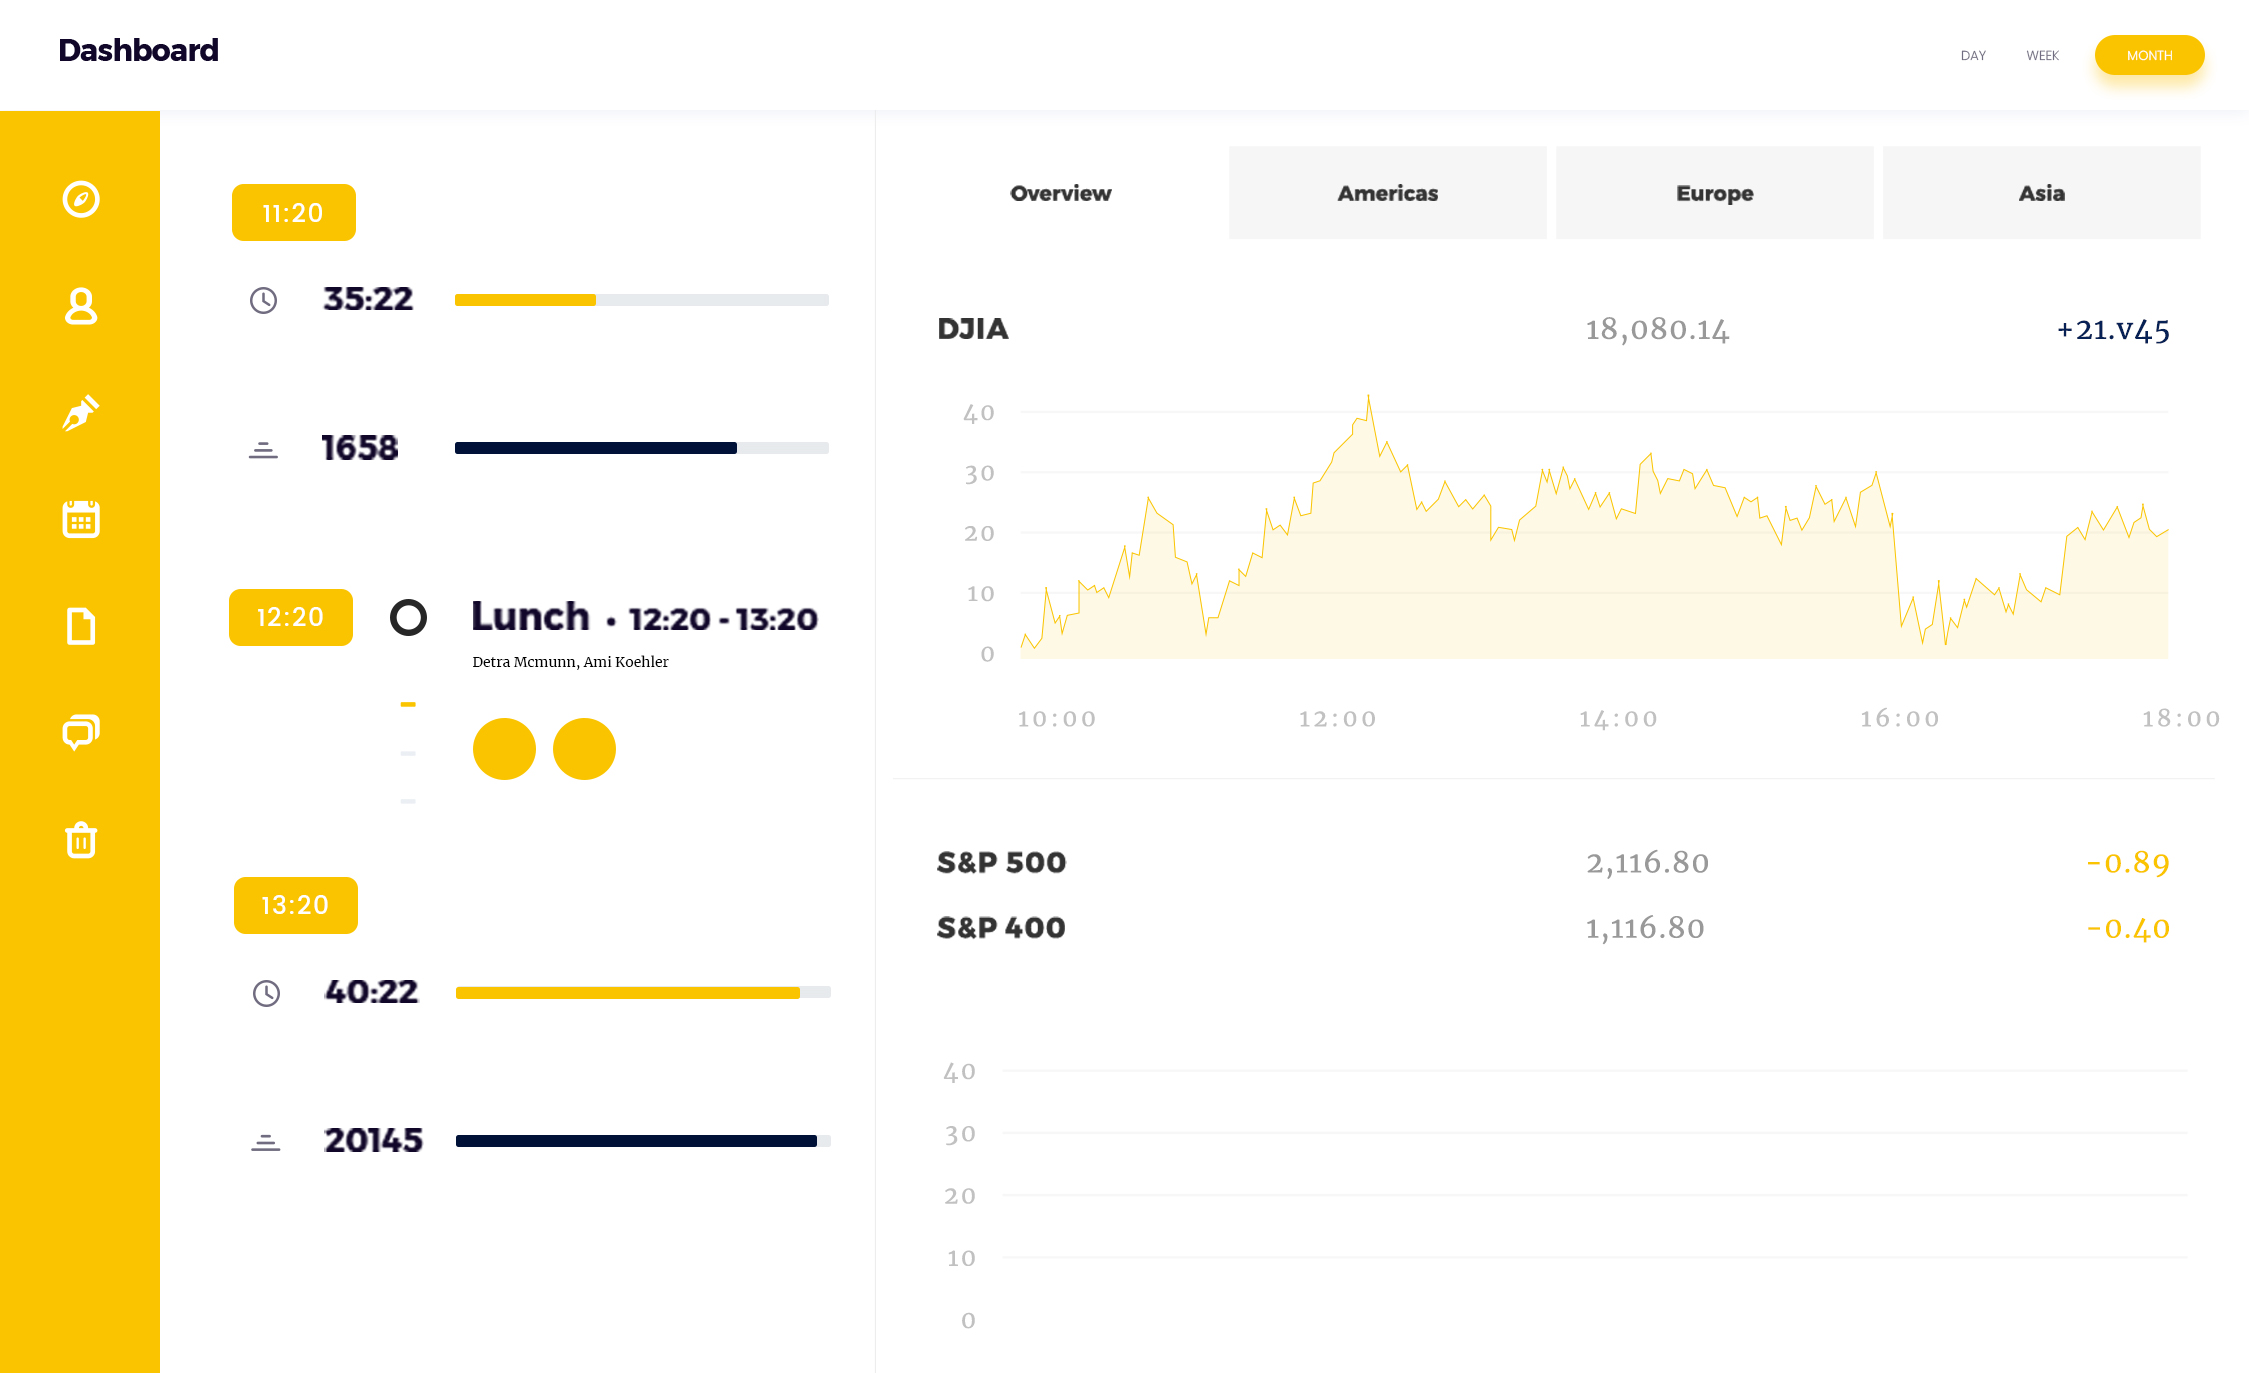Open the compass explore icon in sidebar

tap(81, 199)
